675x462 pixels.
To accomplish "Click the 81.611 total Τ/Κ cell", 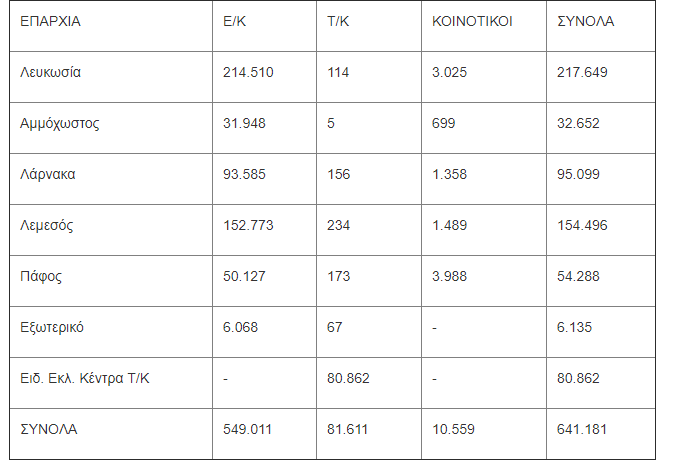I will [347, 429].
